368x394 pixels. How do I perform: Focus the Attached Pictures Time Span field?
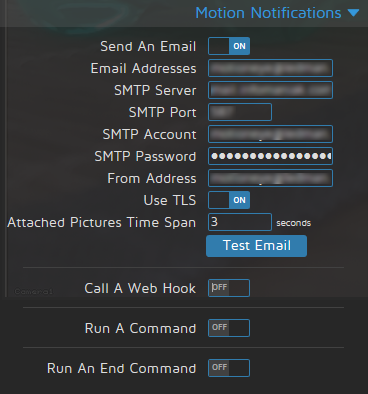click(240, 222)
